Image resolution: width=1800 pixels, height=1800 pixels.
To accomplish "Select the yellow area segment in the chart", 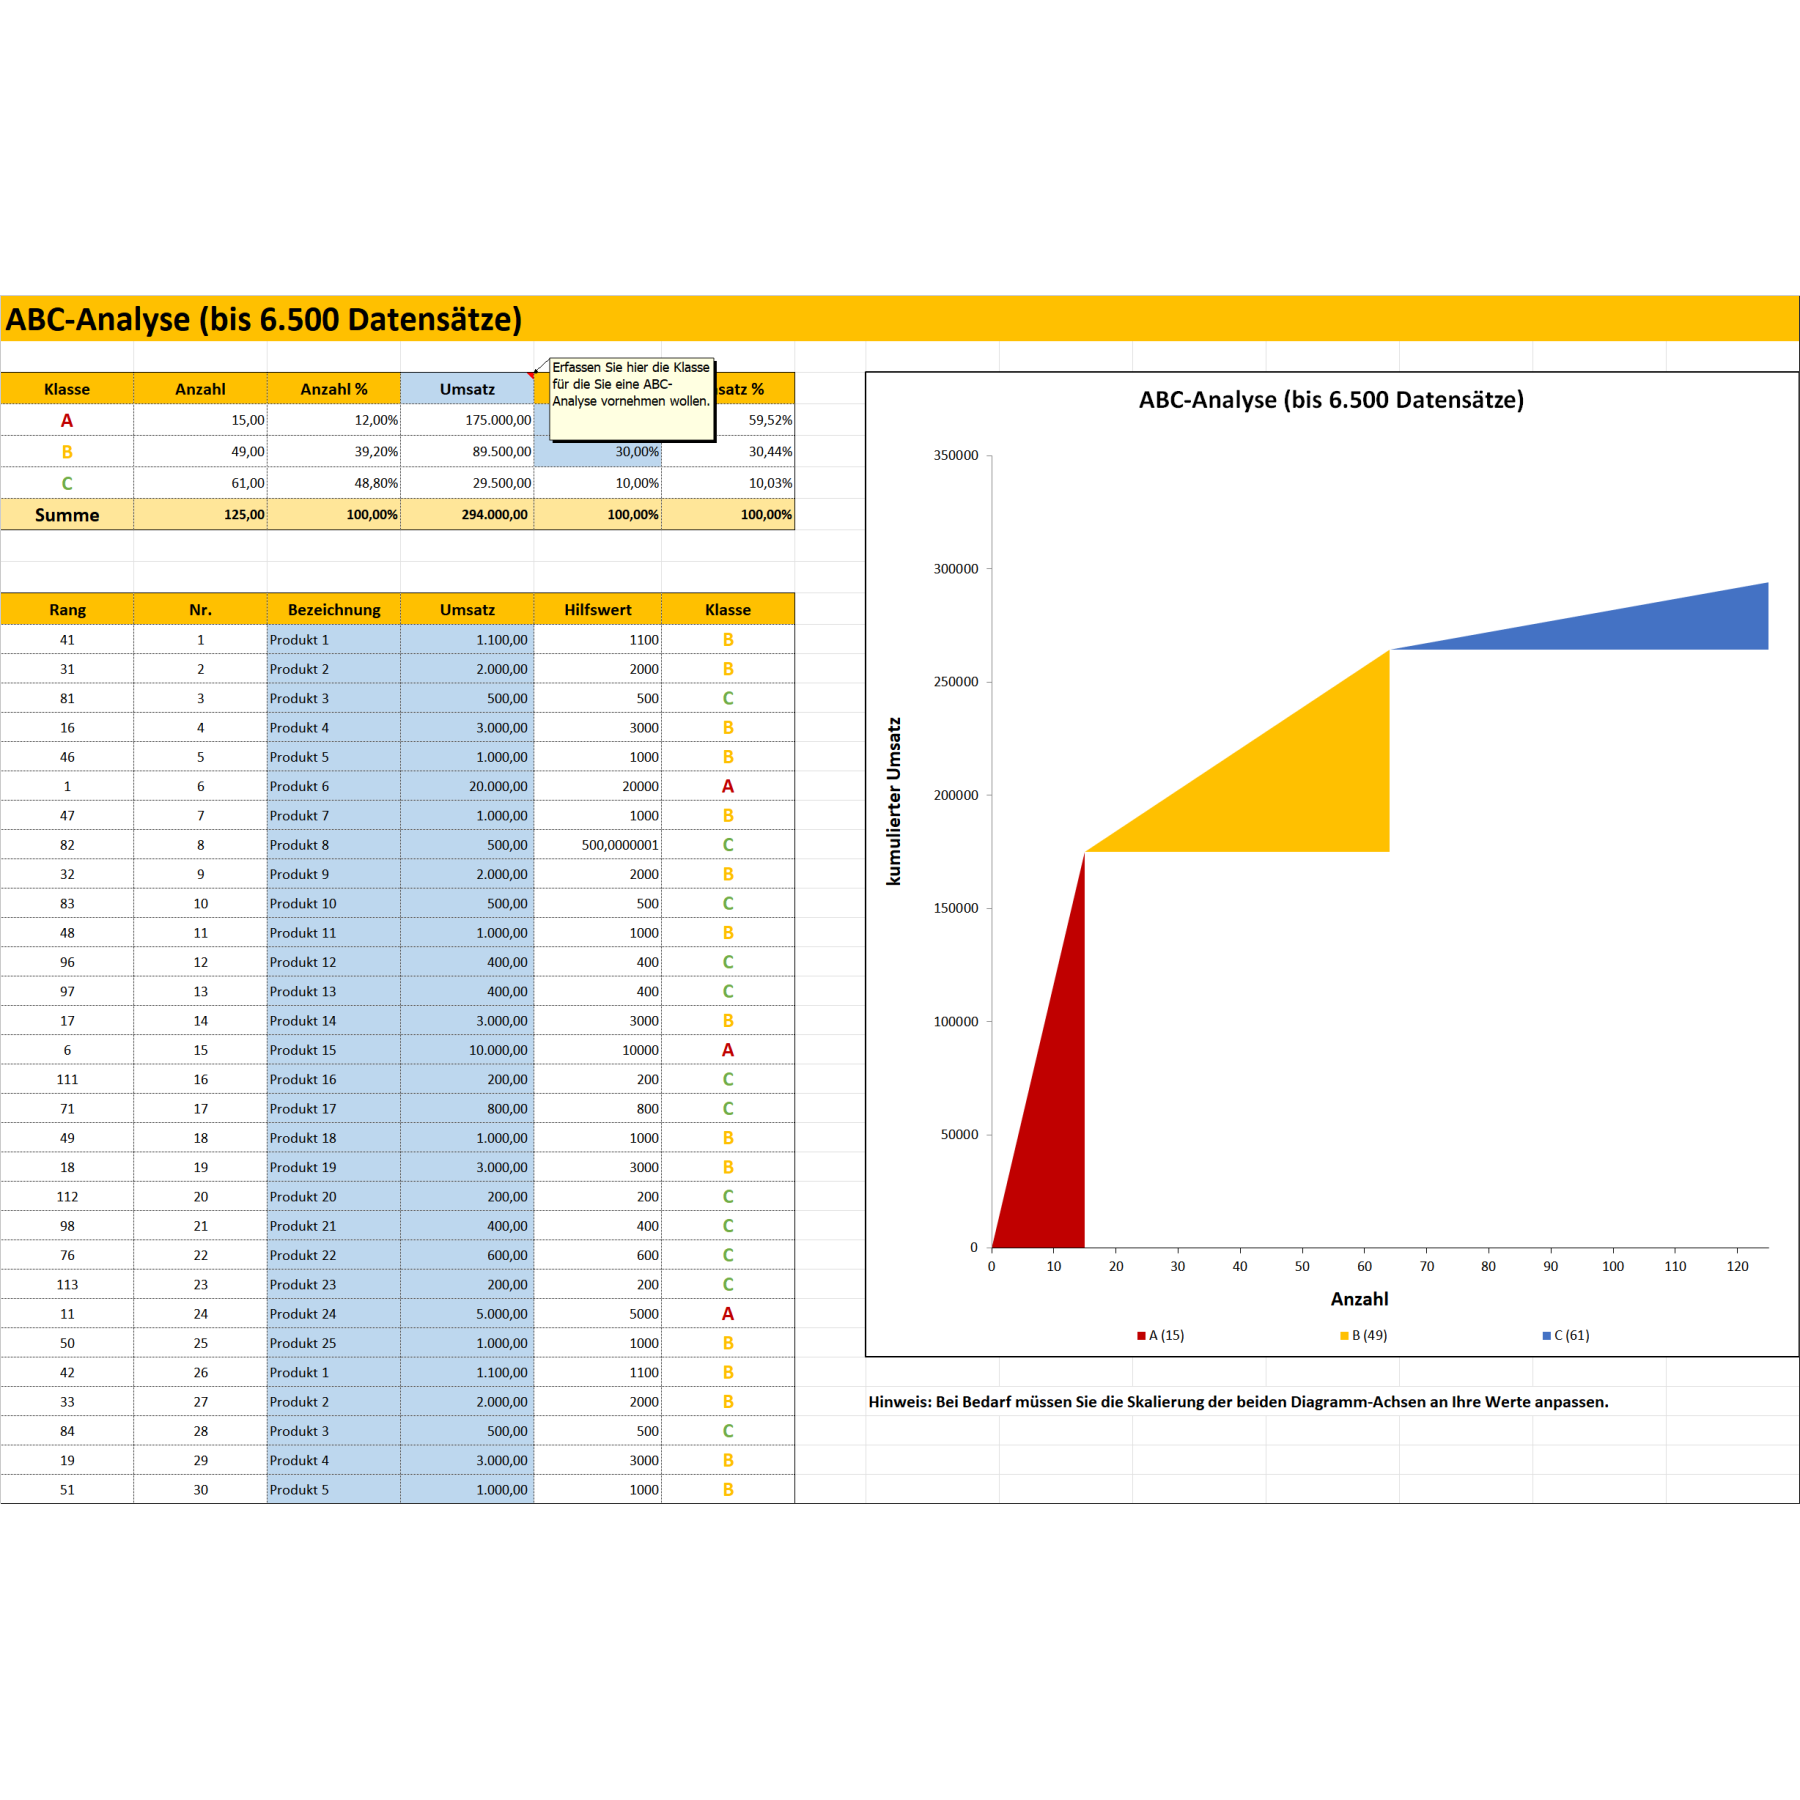I will point(1300,790).
